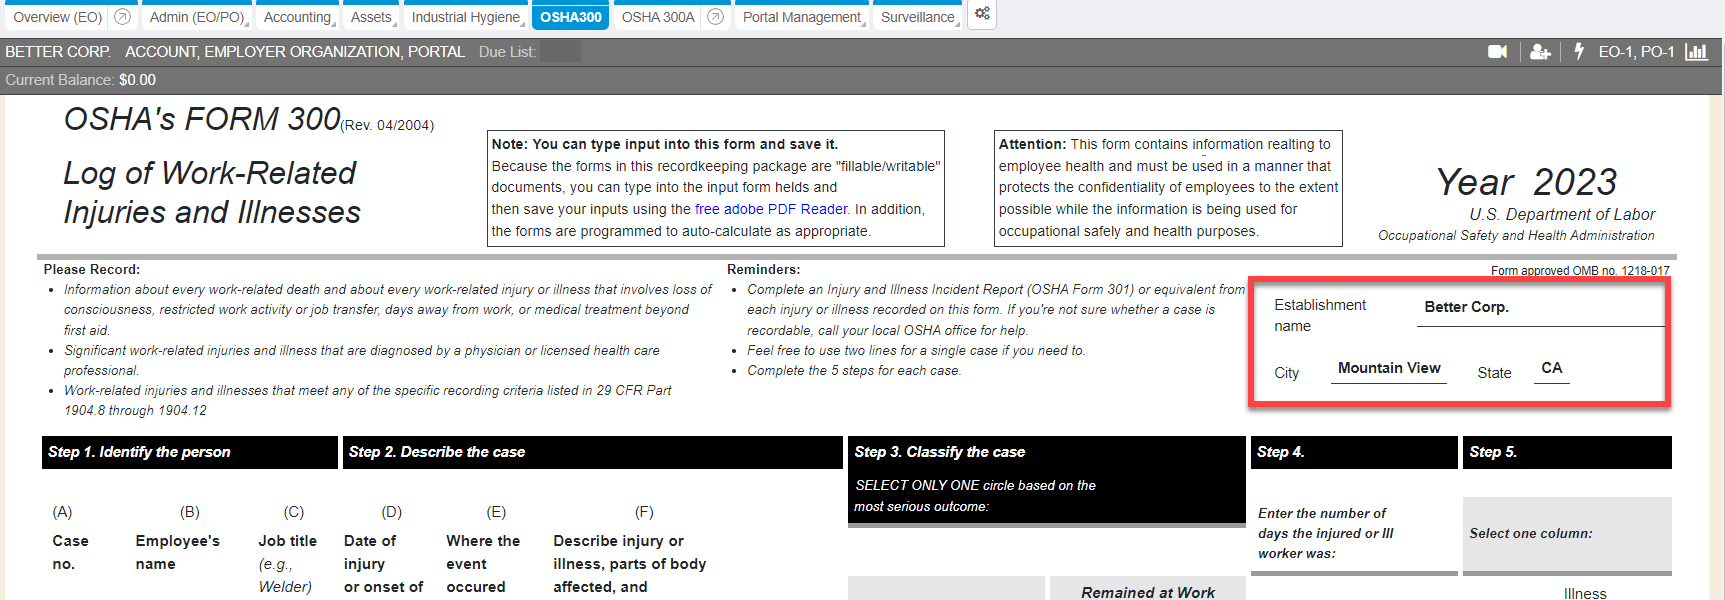
Task: Click the City field showing Mountain View
Action: [1389, 369]
